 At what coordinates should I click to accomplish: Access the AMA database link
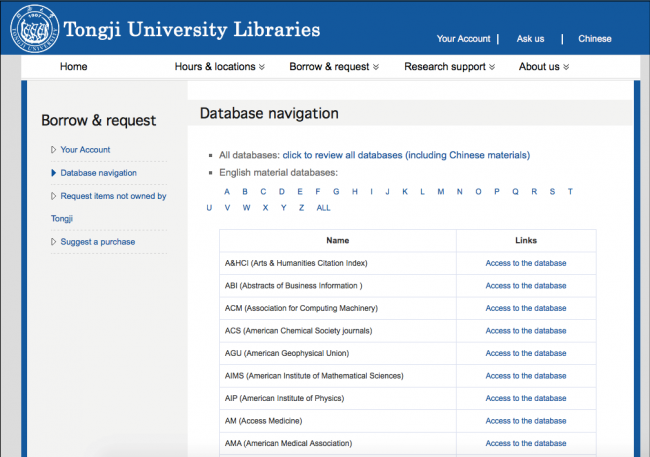(526, 443)
